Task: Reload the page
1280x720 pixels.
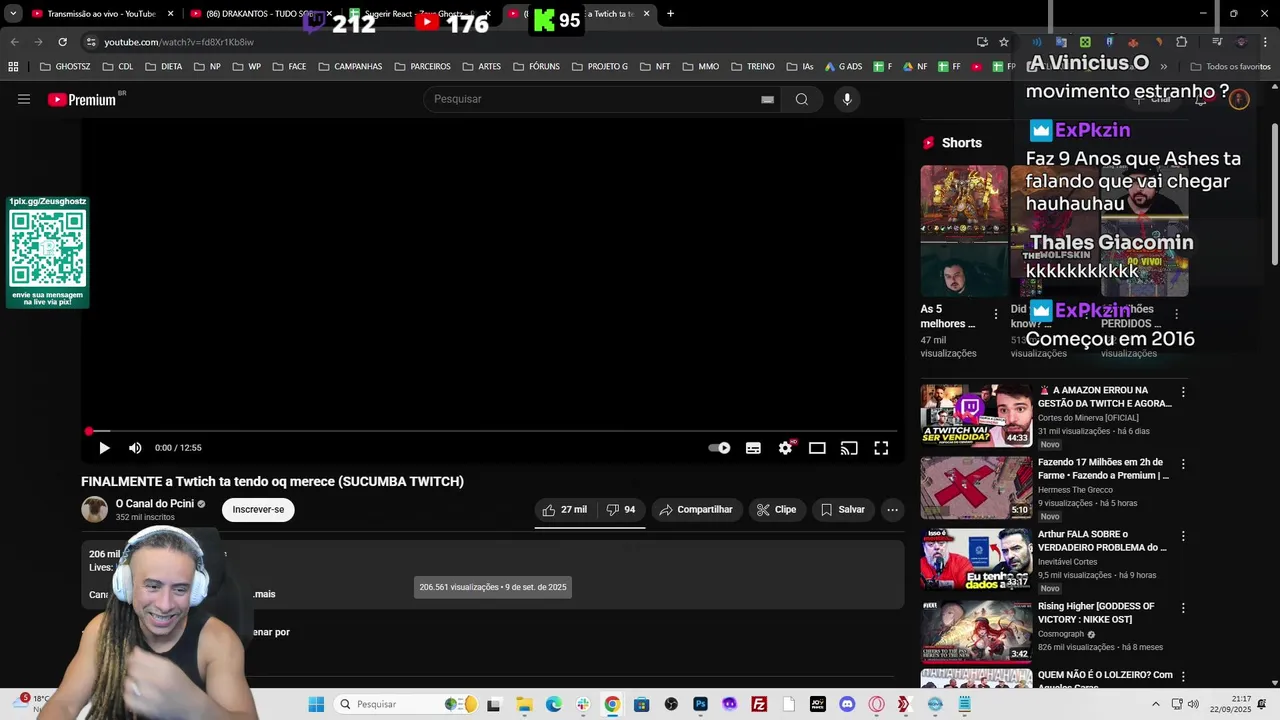Action: click(62, 42)
